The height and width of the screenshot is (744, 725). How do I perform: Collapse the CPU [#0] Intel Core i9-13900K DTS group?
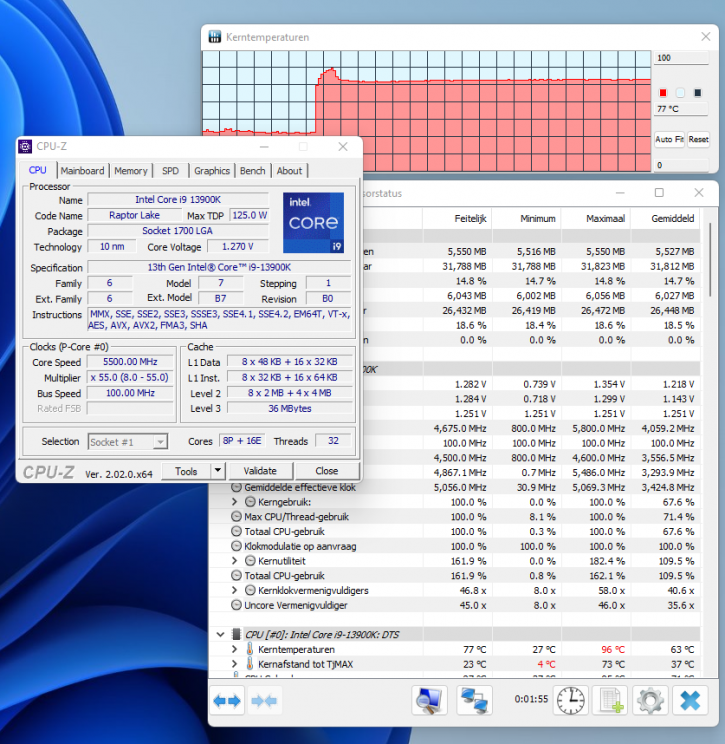click(x=220, y=634)
